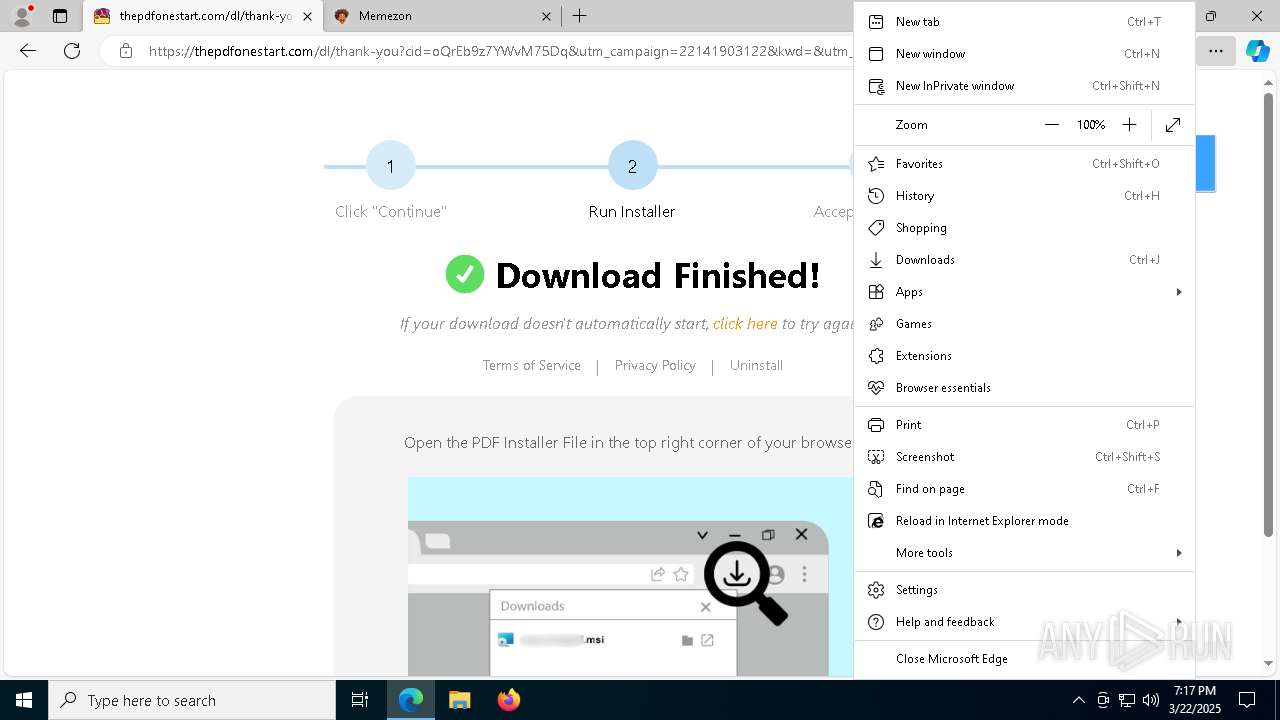Screen dimensions: 1280x720
Task: Open Browser essentials entry
Action: [1024, 387]
